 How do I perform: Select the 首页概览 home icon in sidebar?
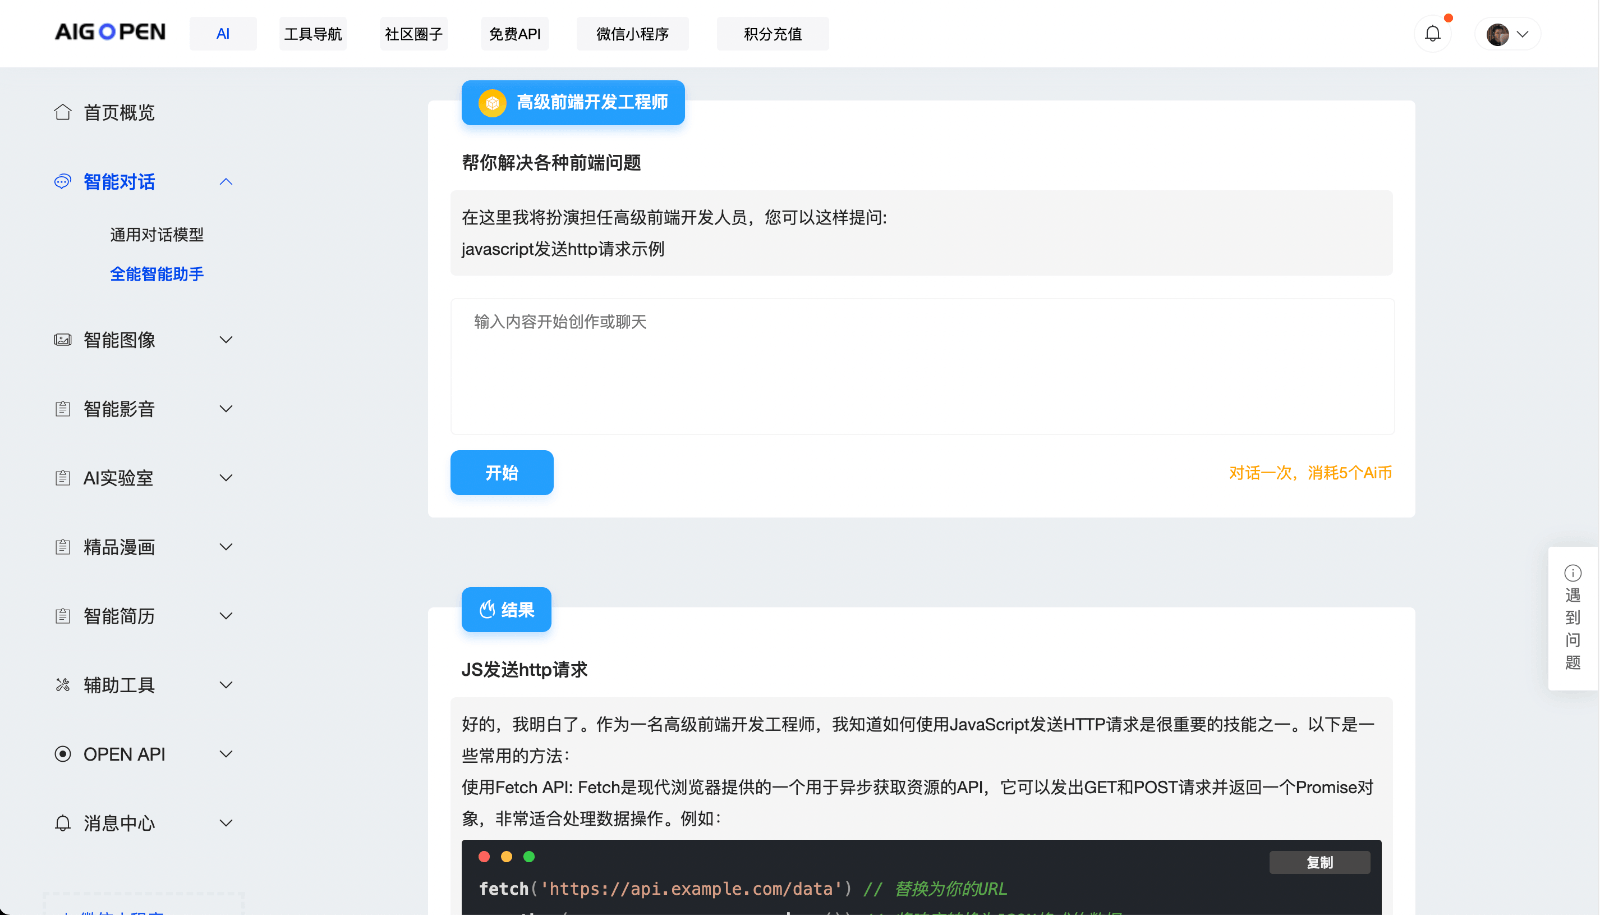click(63, 112)
